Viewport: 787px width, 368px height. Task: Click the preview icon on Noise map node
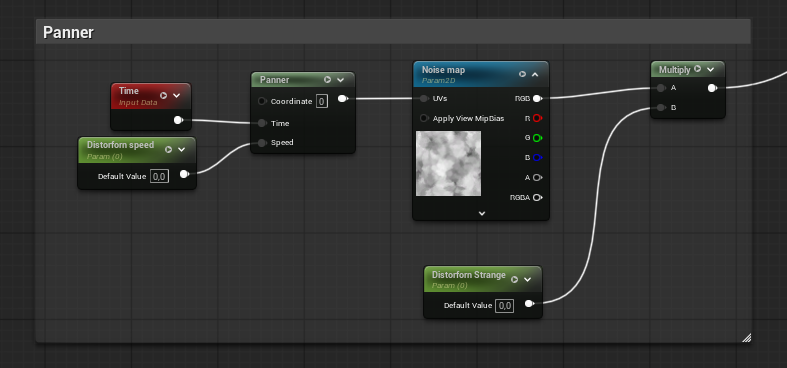522,74
